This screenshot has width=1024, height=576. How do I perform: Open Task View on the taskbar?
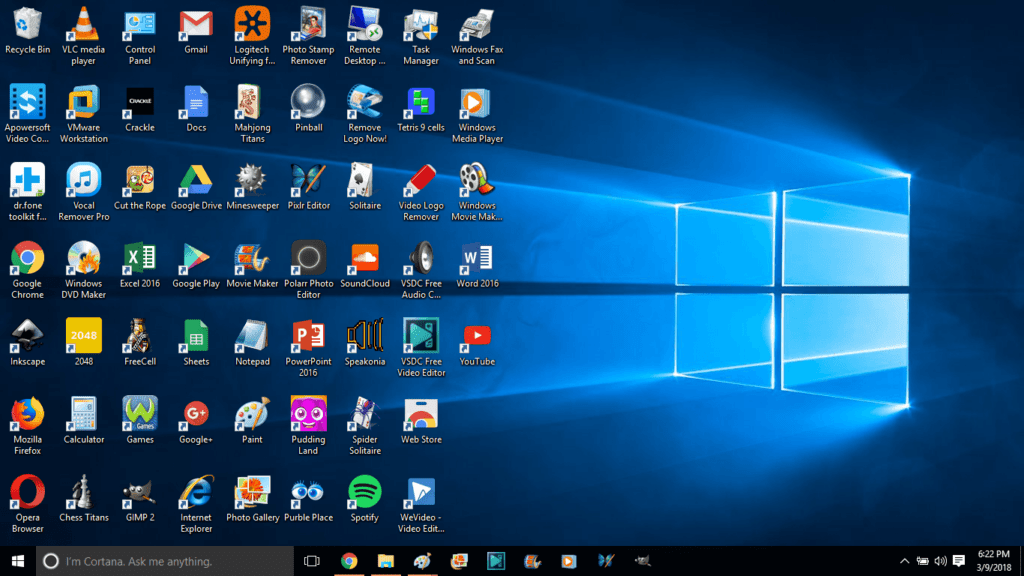(x=312, y=561)
